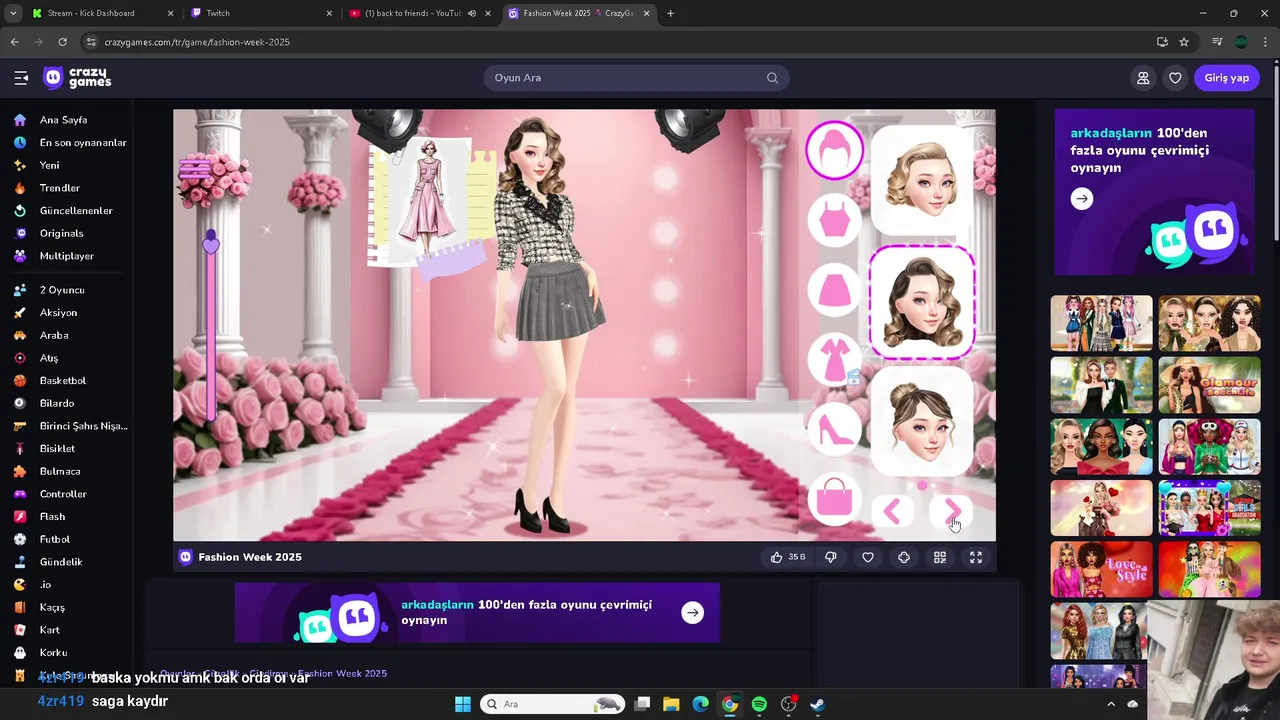Open Love Style game thumbnail
The width and height of the screenshot is (1280, 720).
coord(1101,569)
